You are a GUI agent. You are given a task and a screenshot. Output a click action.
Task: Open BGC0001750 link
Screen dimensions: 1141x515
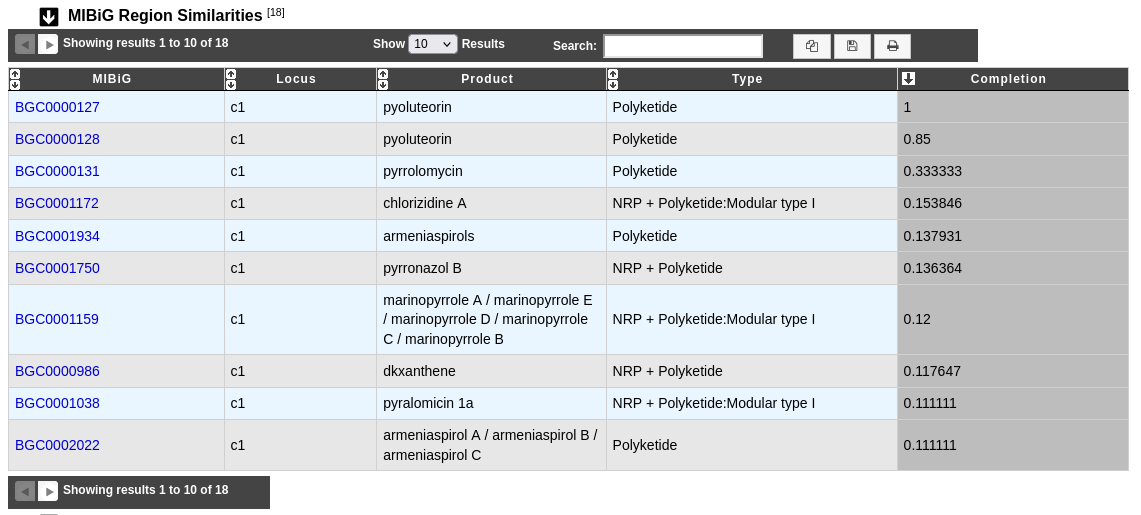(57, 268)
